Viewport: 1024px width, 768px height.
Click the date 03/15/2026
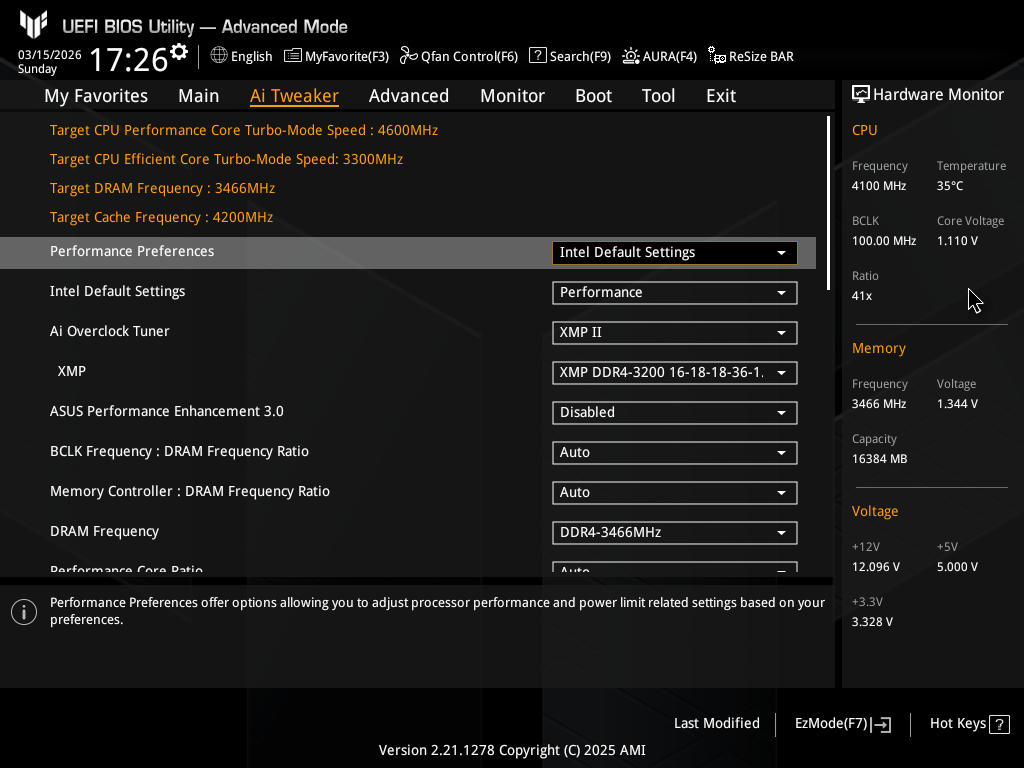tap(50, 55)
